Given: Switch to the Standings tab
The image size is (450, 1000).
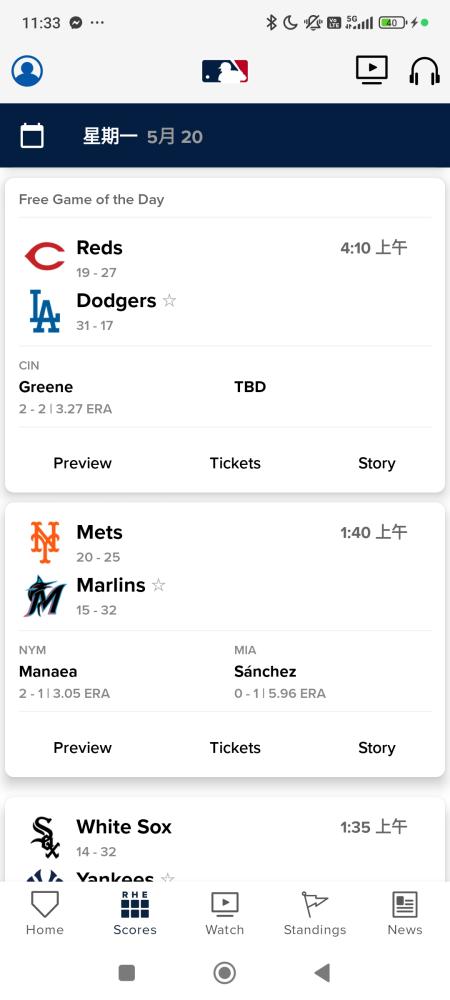Looking at the screenshot, I should point(315,913).
